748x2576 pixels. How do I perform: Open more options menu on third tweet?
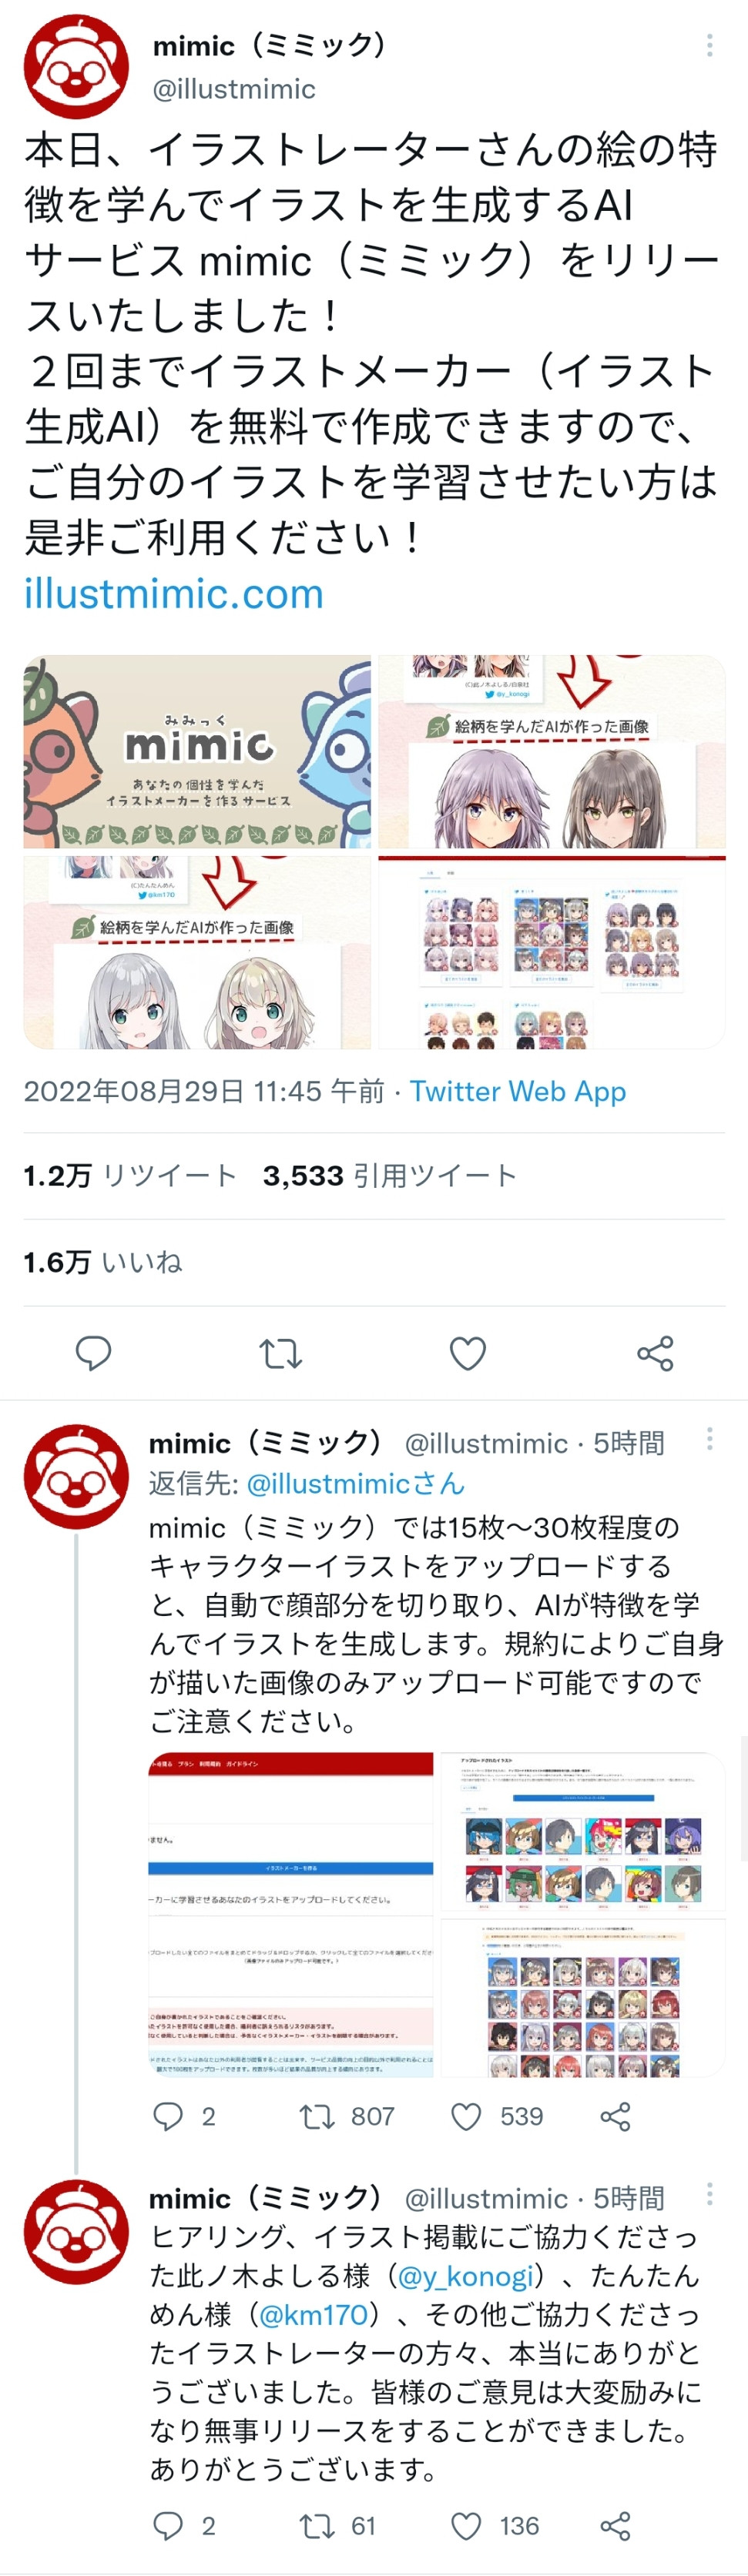[x=709, y=2193]
